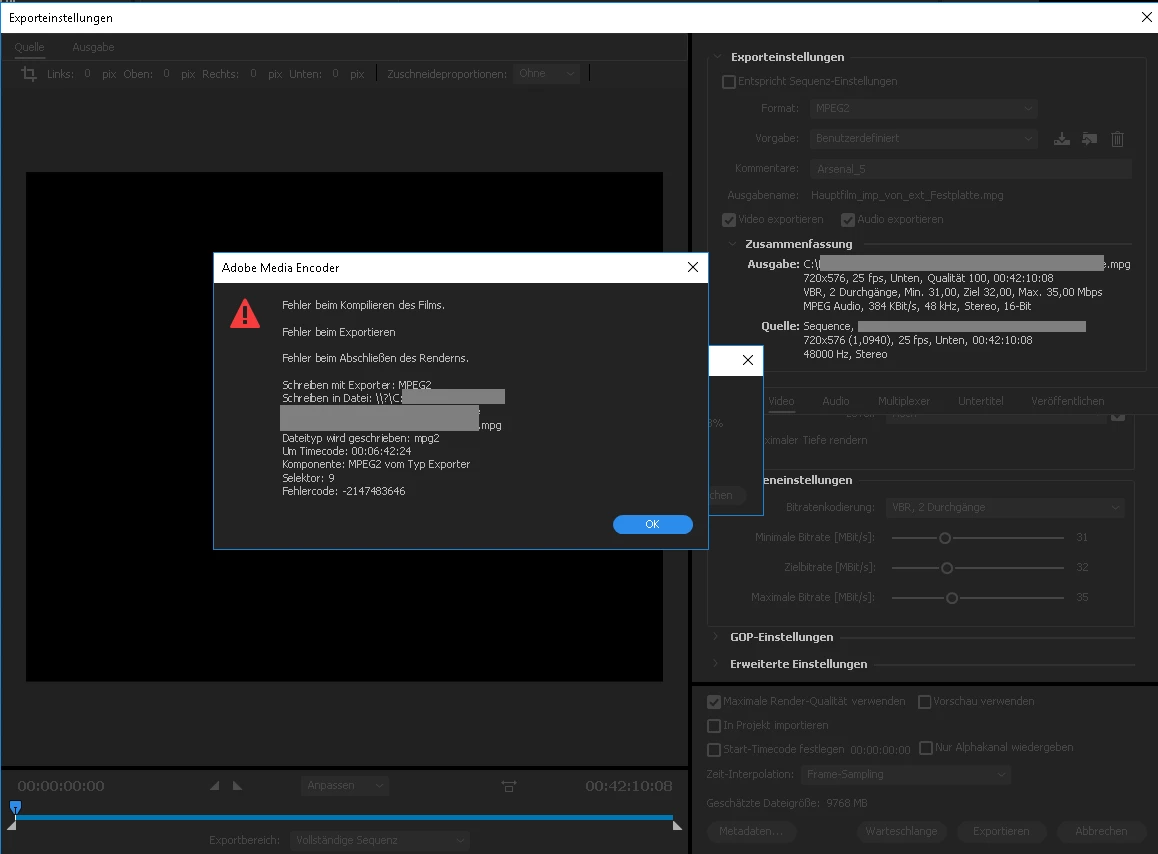This screenshot has height=854, width=1158.
Task: Click the delete preset trash icon
Action: point(1117,138)
